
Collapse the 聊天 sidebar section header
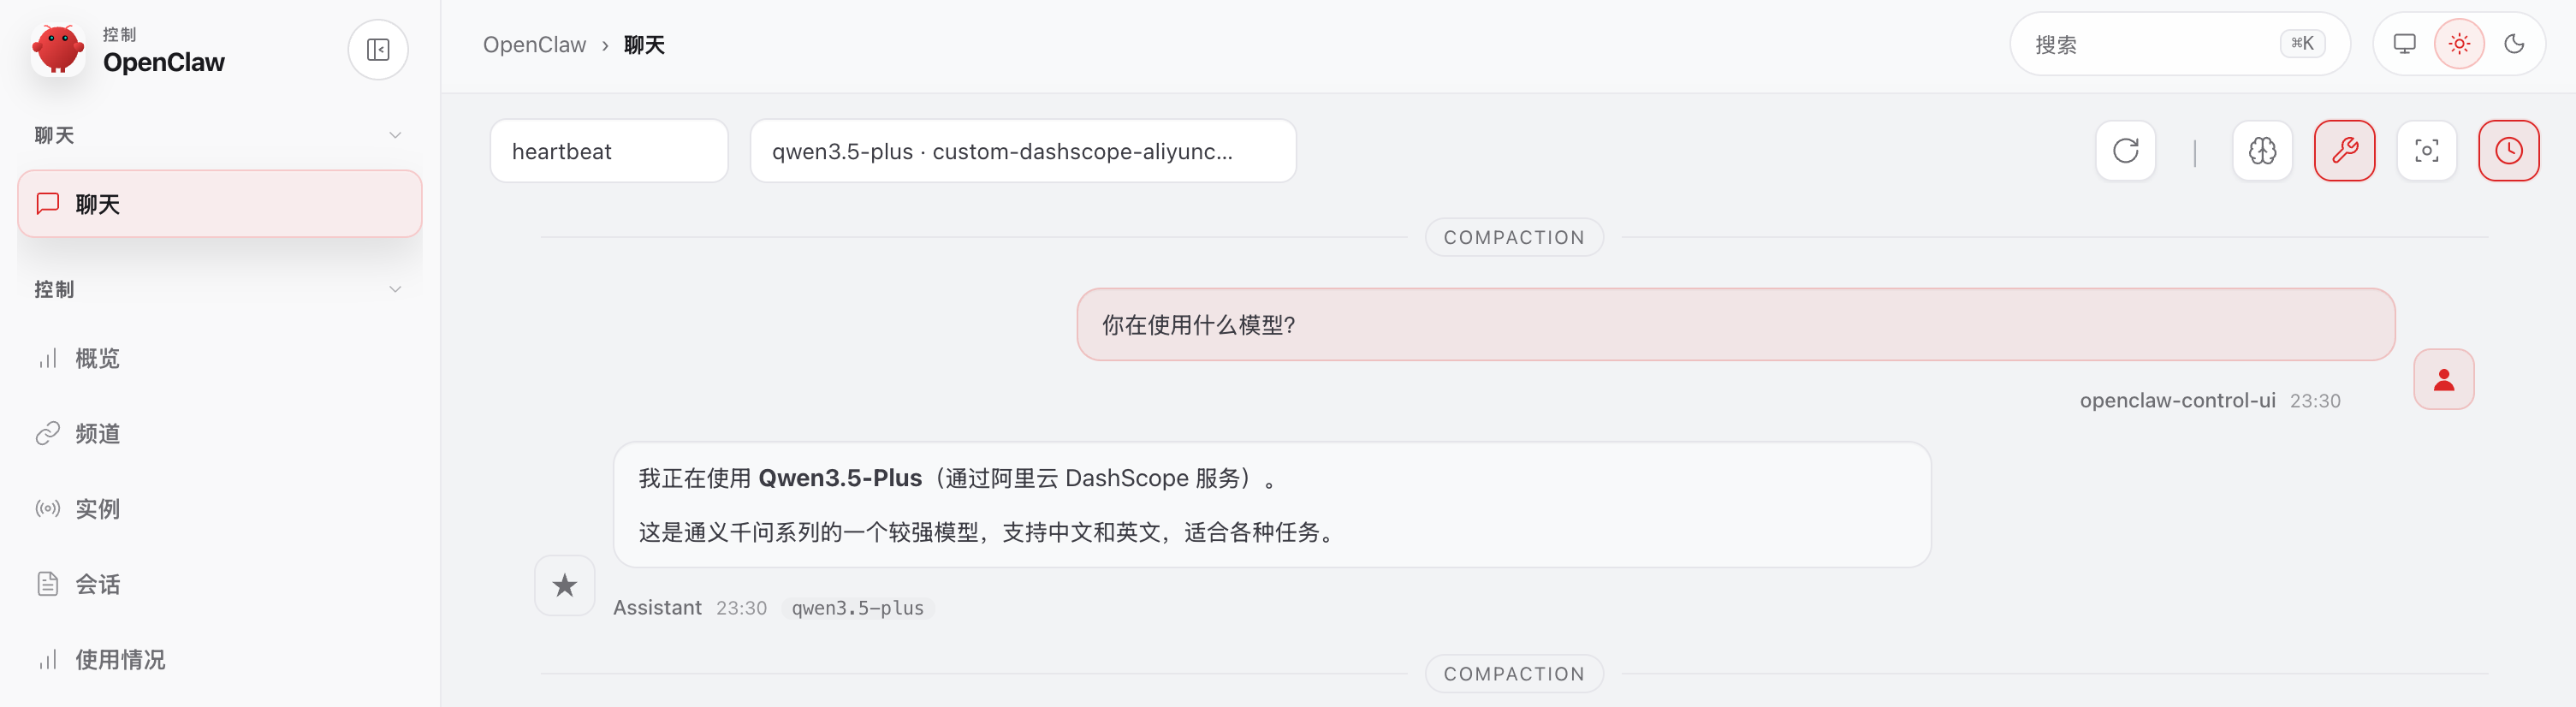(395, 135)
